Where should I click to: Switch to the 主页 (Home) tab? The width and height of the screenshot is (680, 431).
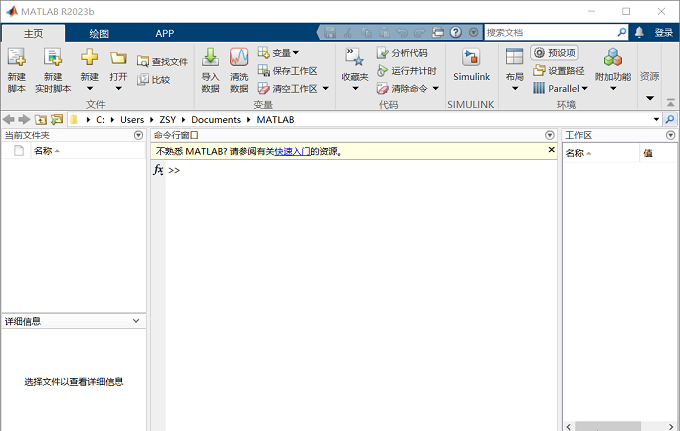click(33, 33)
